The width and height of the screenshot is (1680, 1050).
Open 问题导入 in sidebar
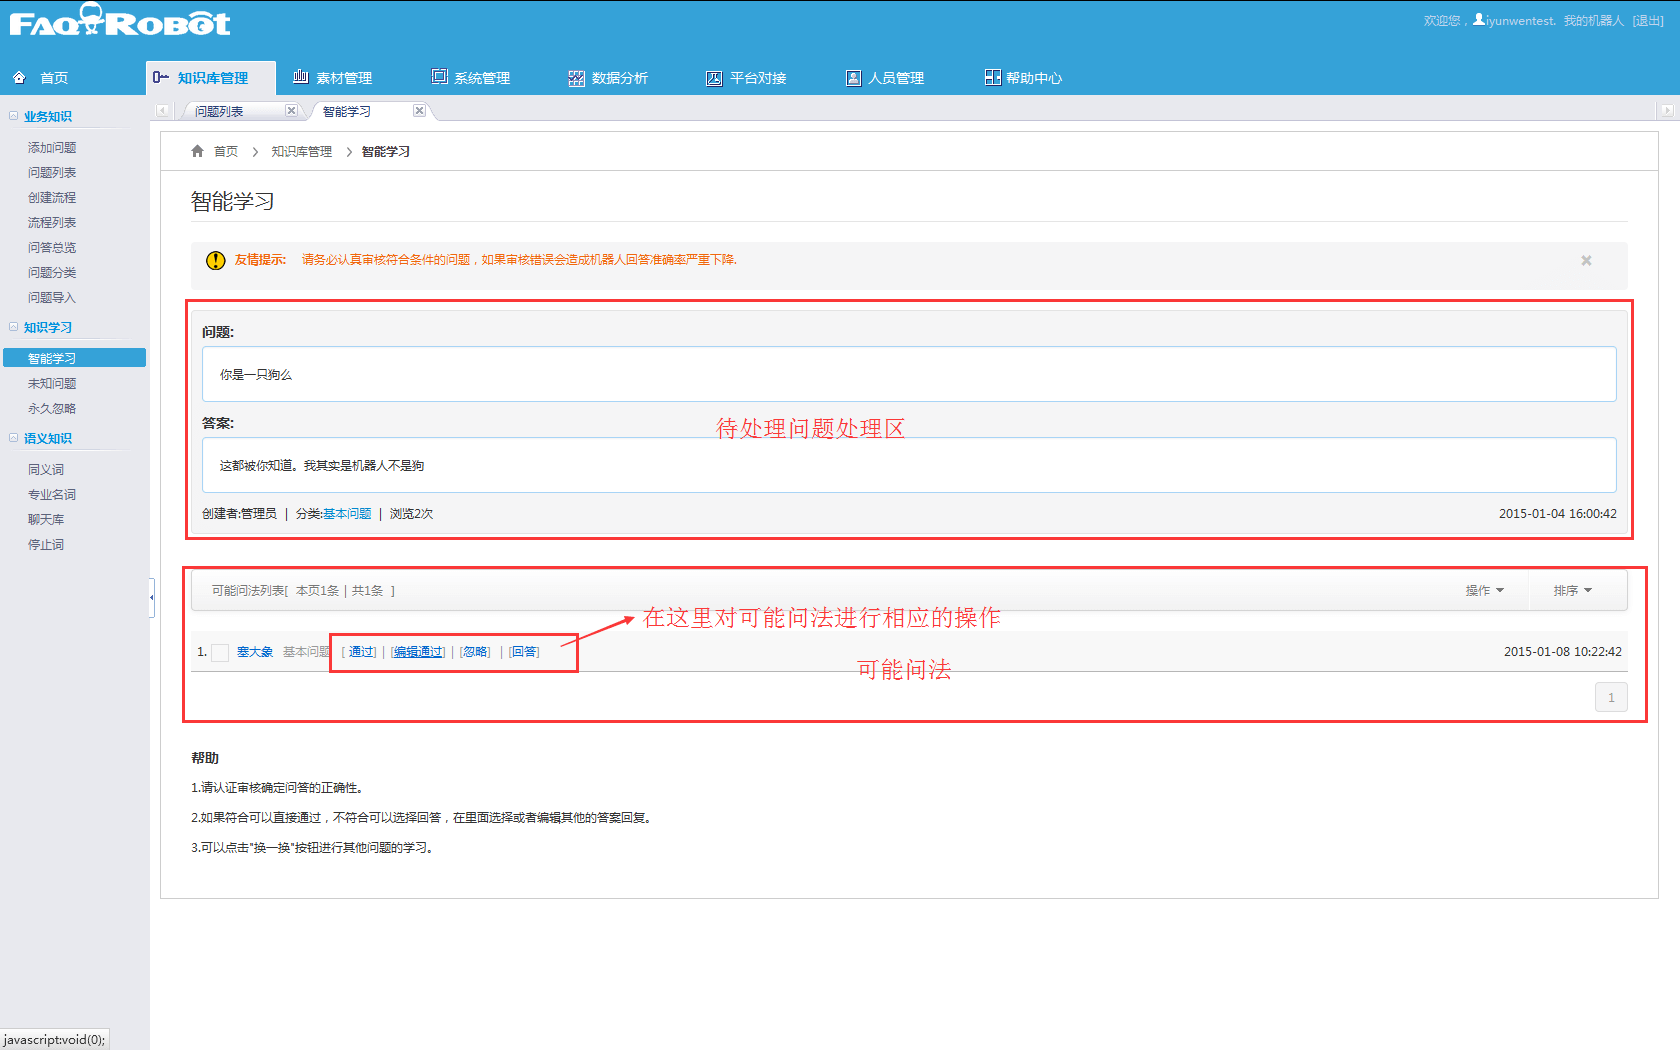coord(52,298)
